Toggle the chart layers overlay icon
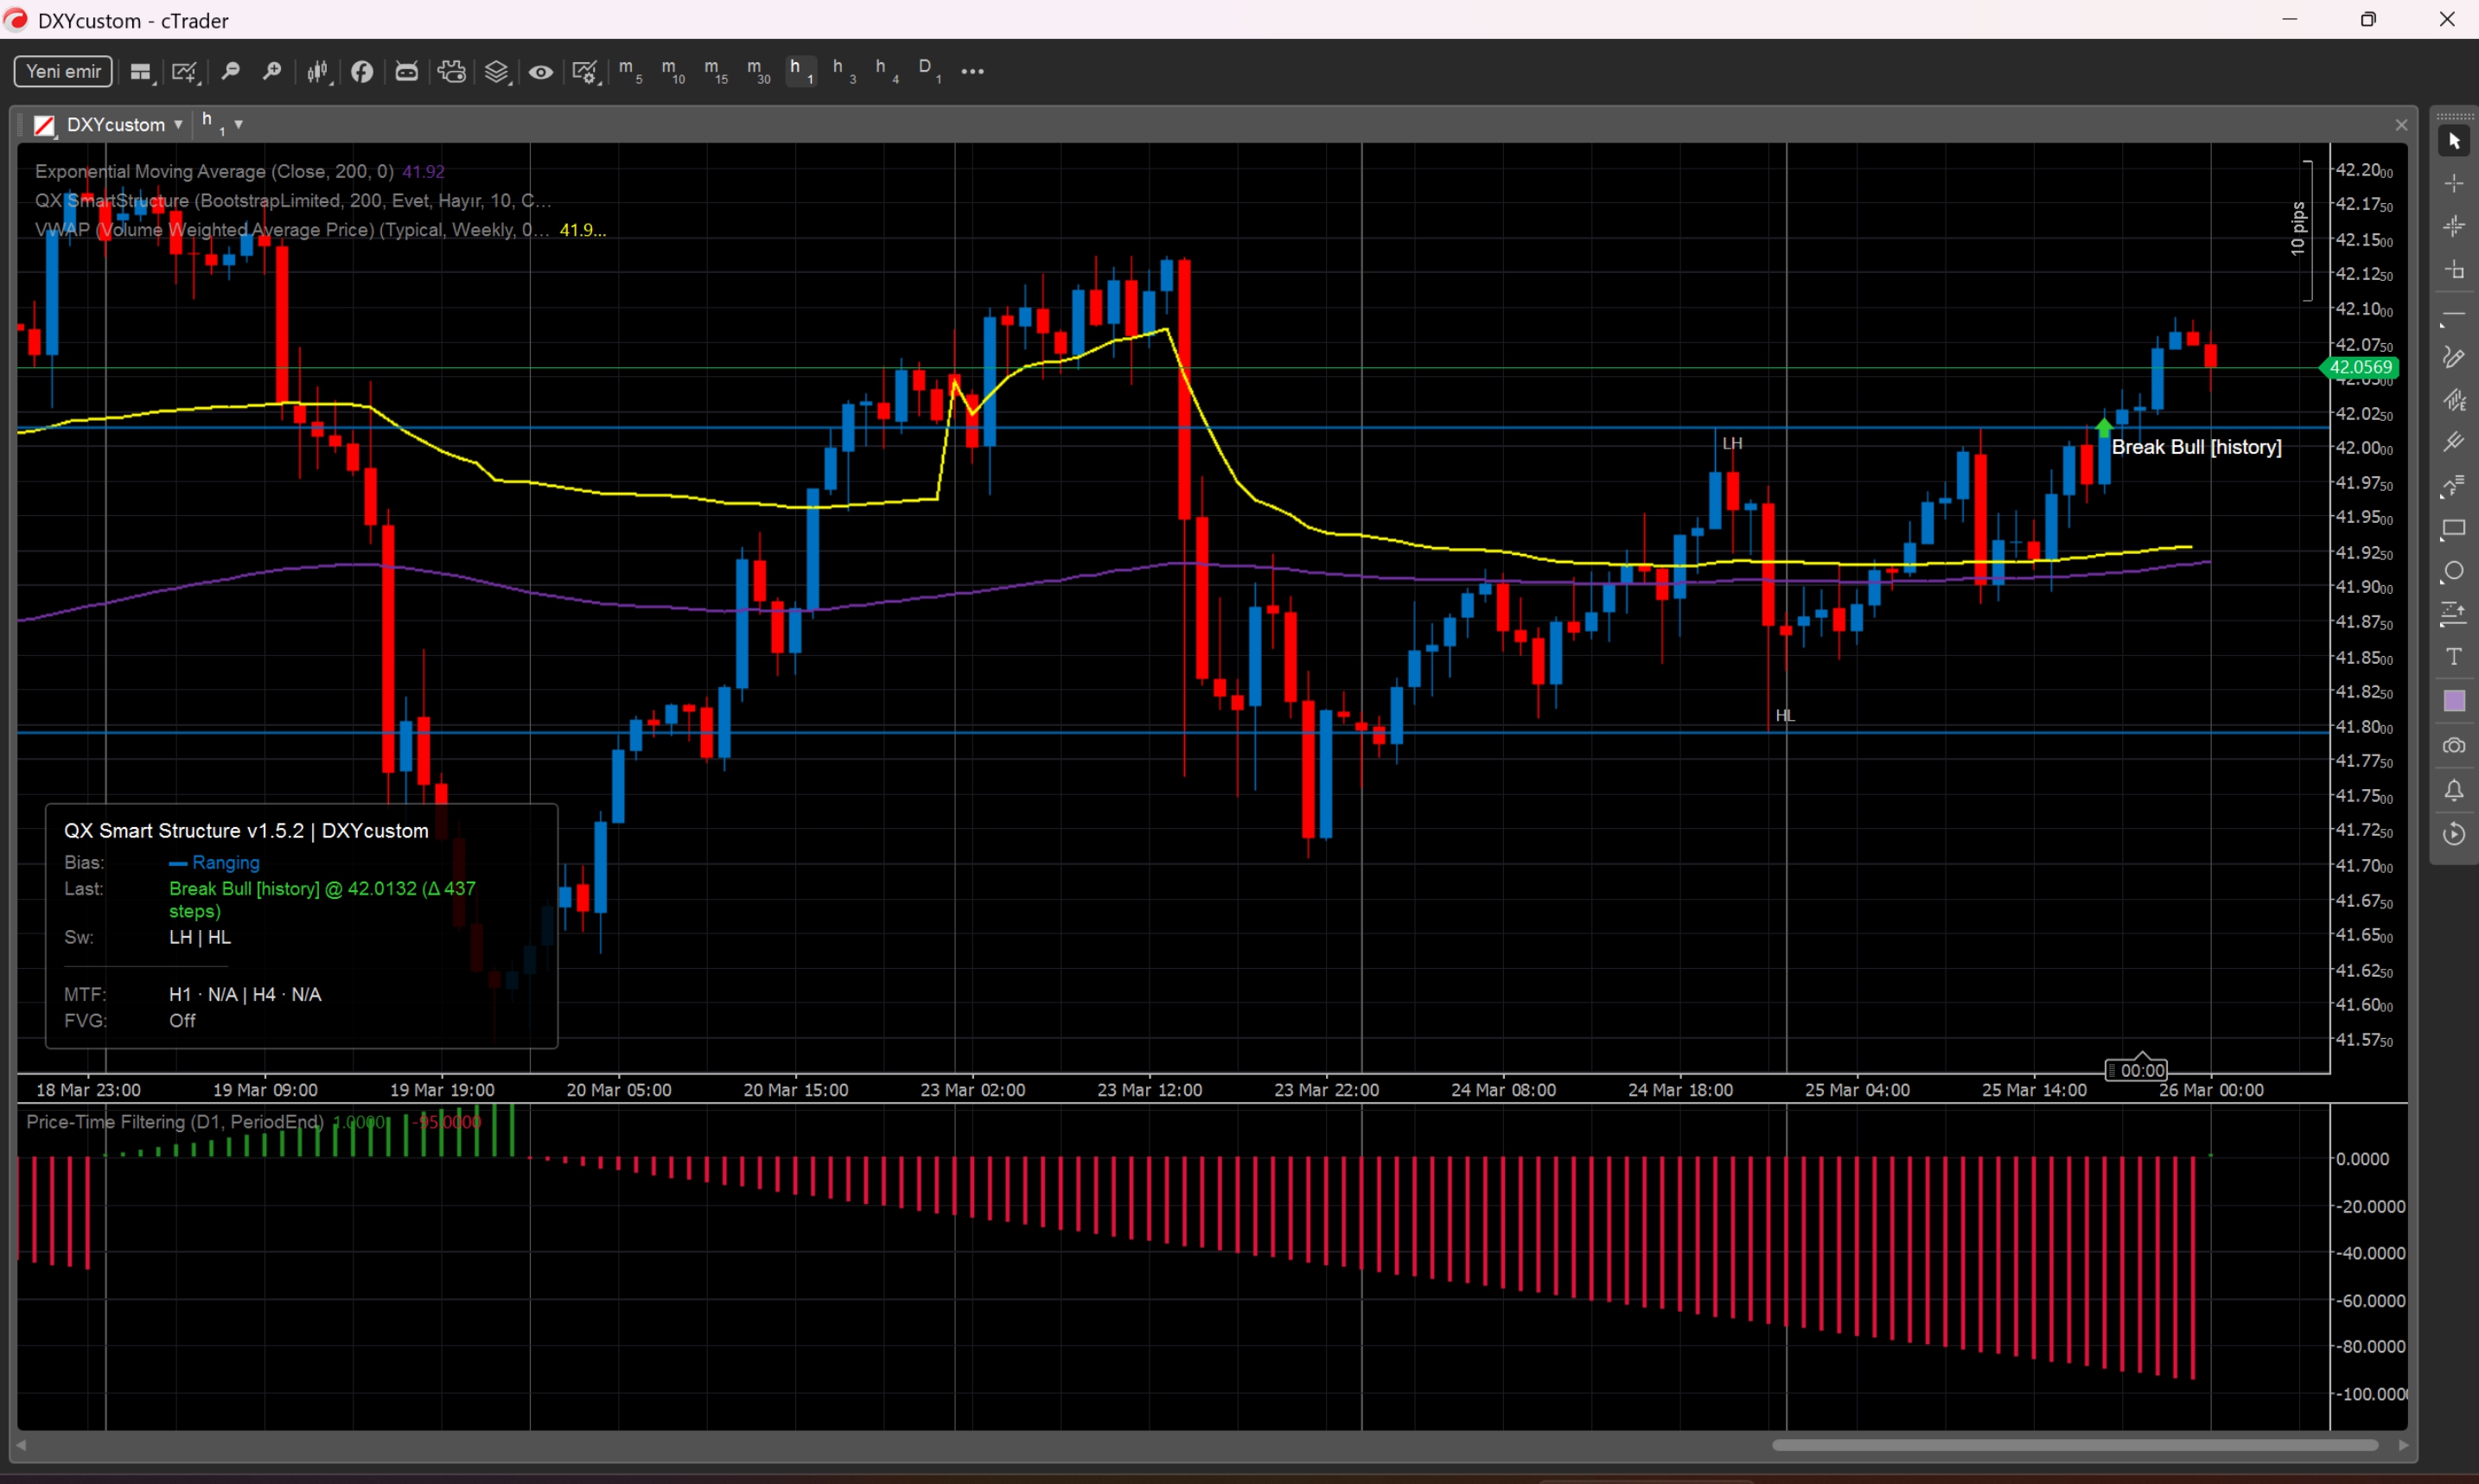This screenshot has width=2479, height=1484. point(498,71)
